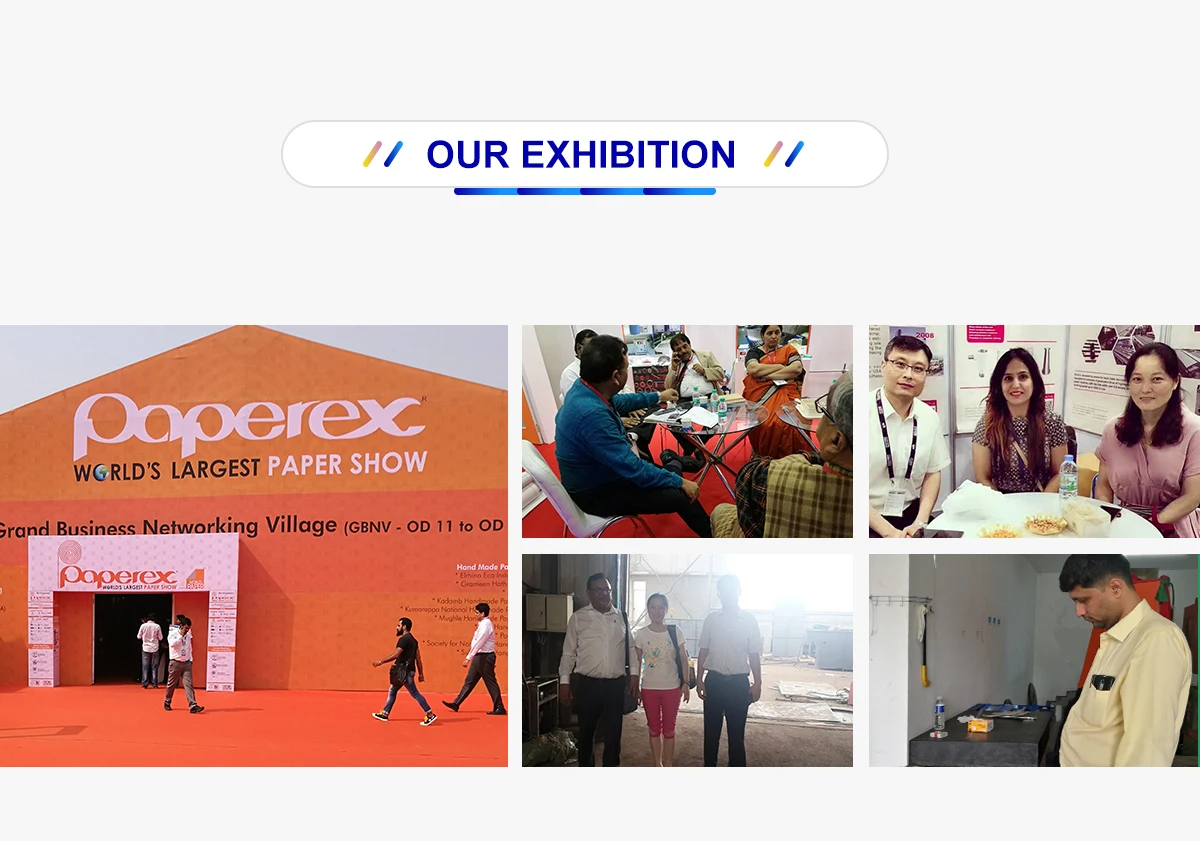The height and width of the screenshot is (841, 1200).
Task: Click the water bottle on white table
Action: [x=1068, y=478]
